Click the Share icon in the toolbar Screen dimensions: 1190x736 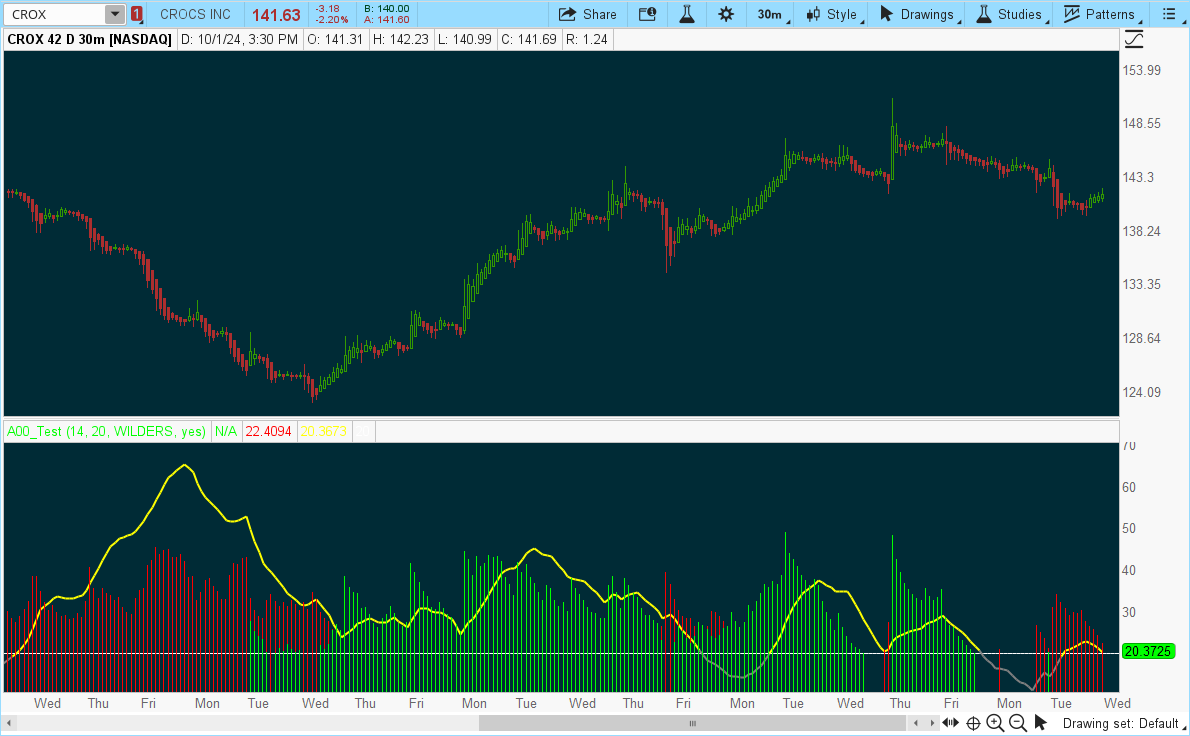click(x=587, y=14)
